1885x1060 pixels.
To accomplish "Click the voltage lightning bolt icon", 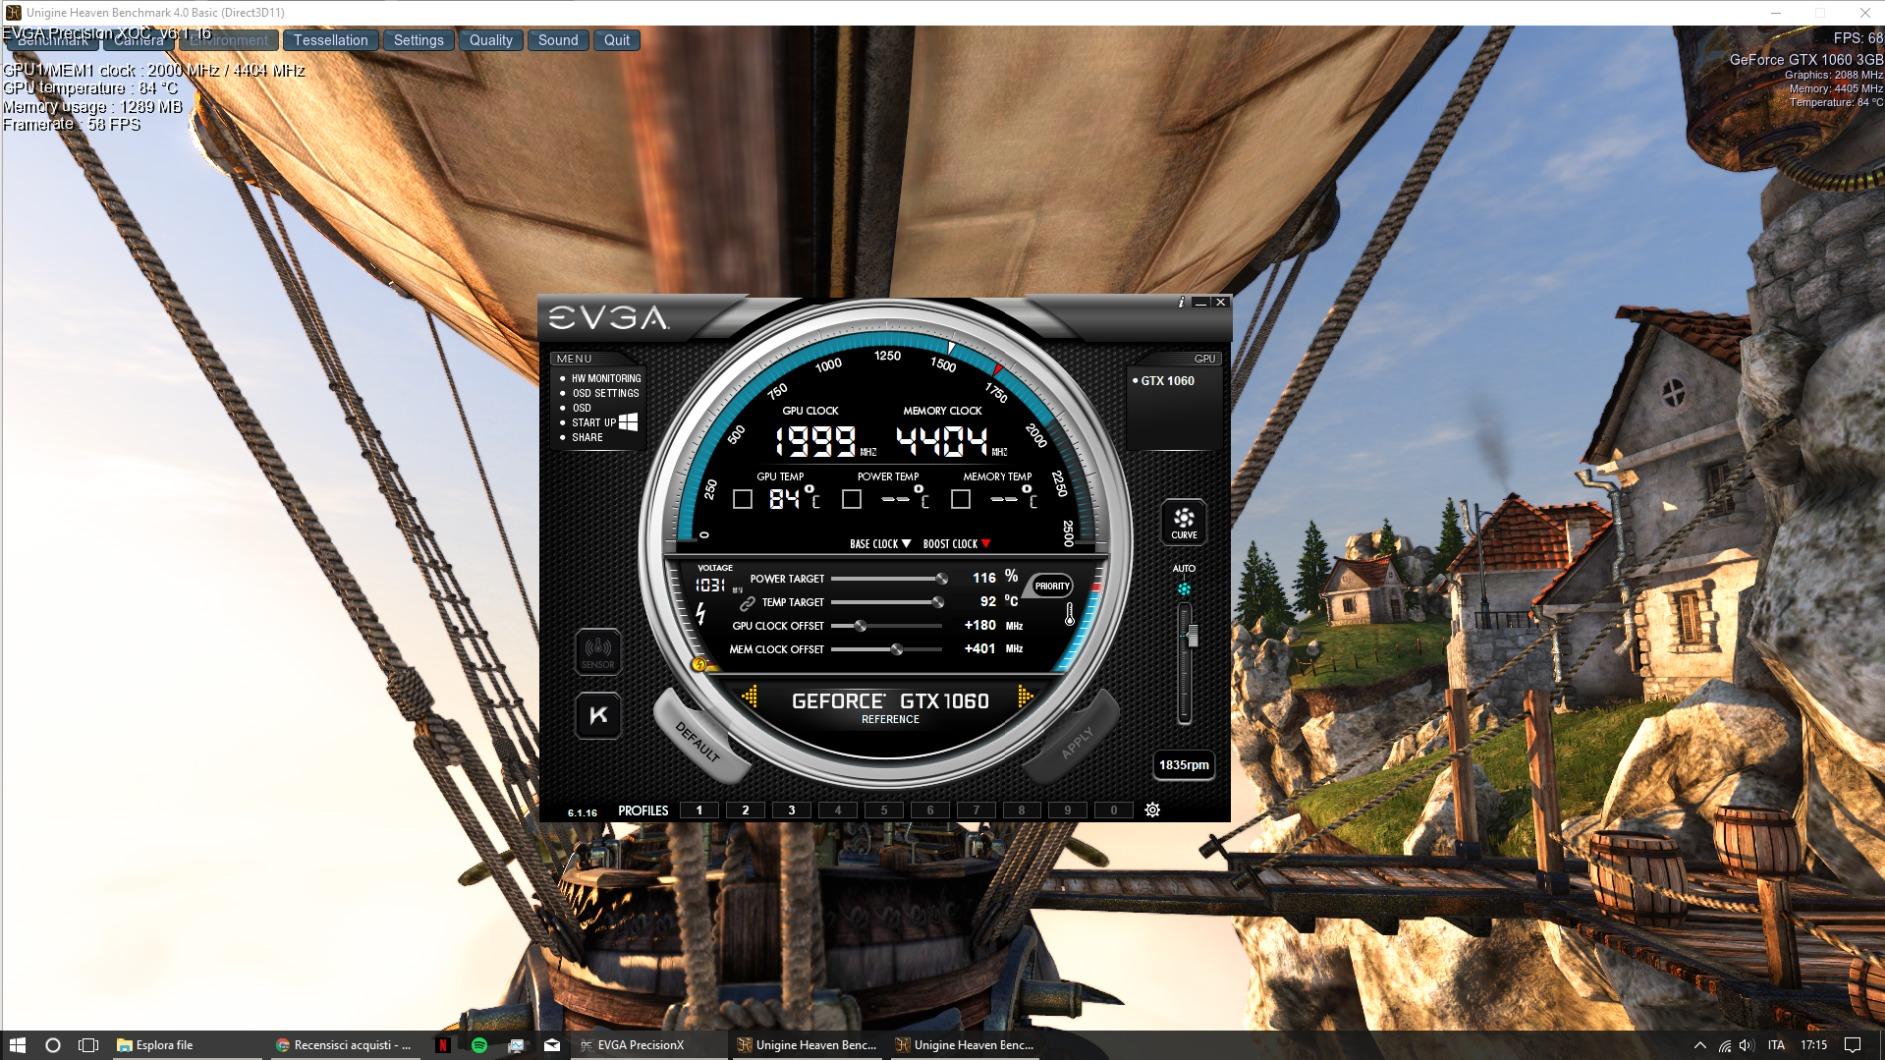I will 701,613.
